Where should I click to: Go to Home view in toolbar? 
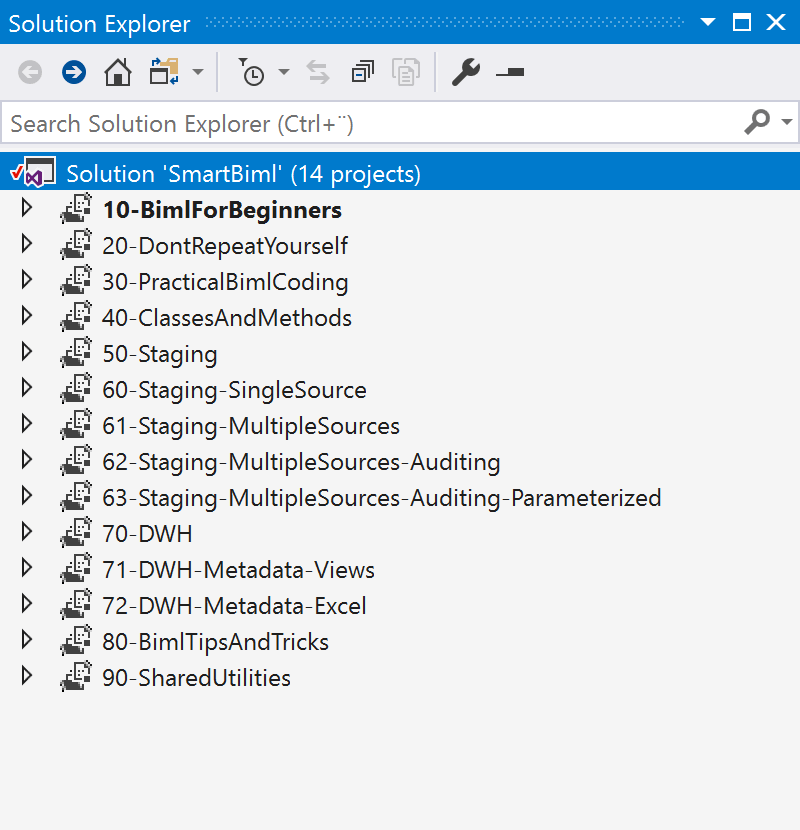[x=118, y=72]
